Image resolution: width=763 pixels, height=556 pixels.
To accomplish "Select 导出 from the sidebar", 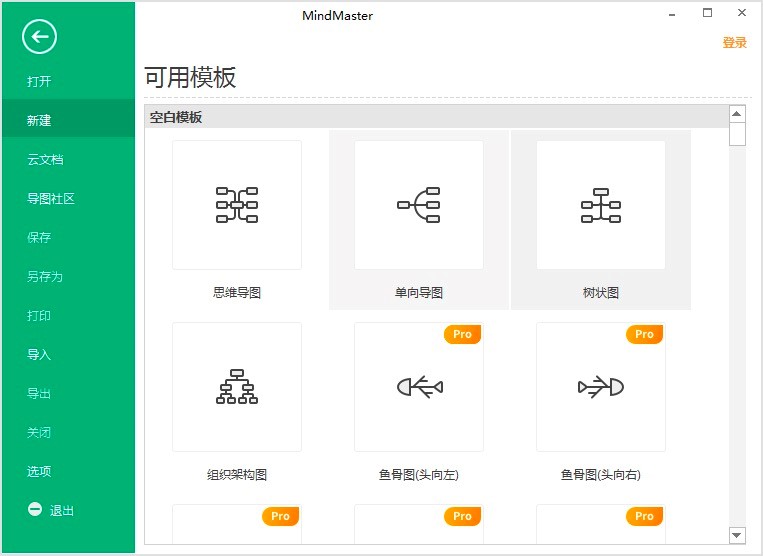I will tap(39, 393).
